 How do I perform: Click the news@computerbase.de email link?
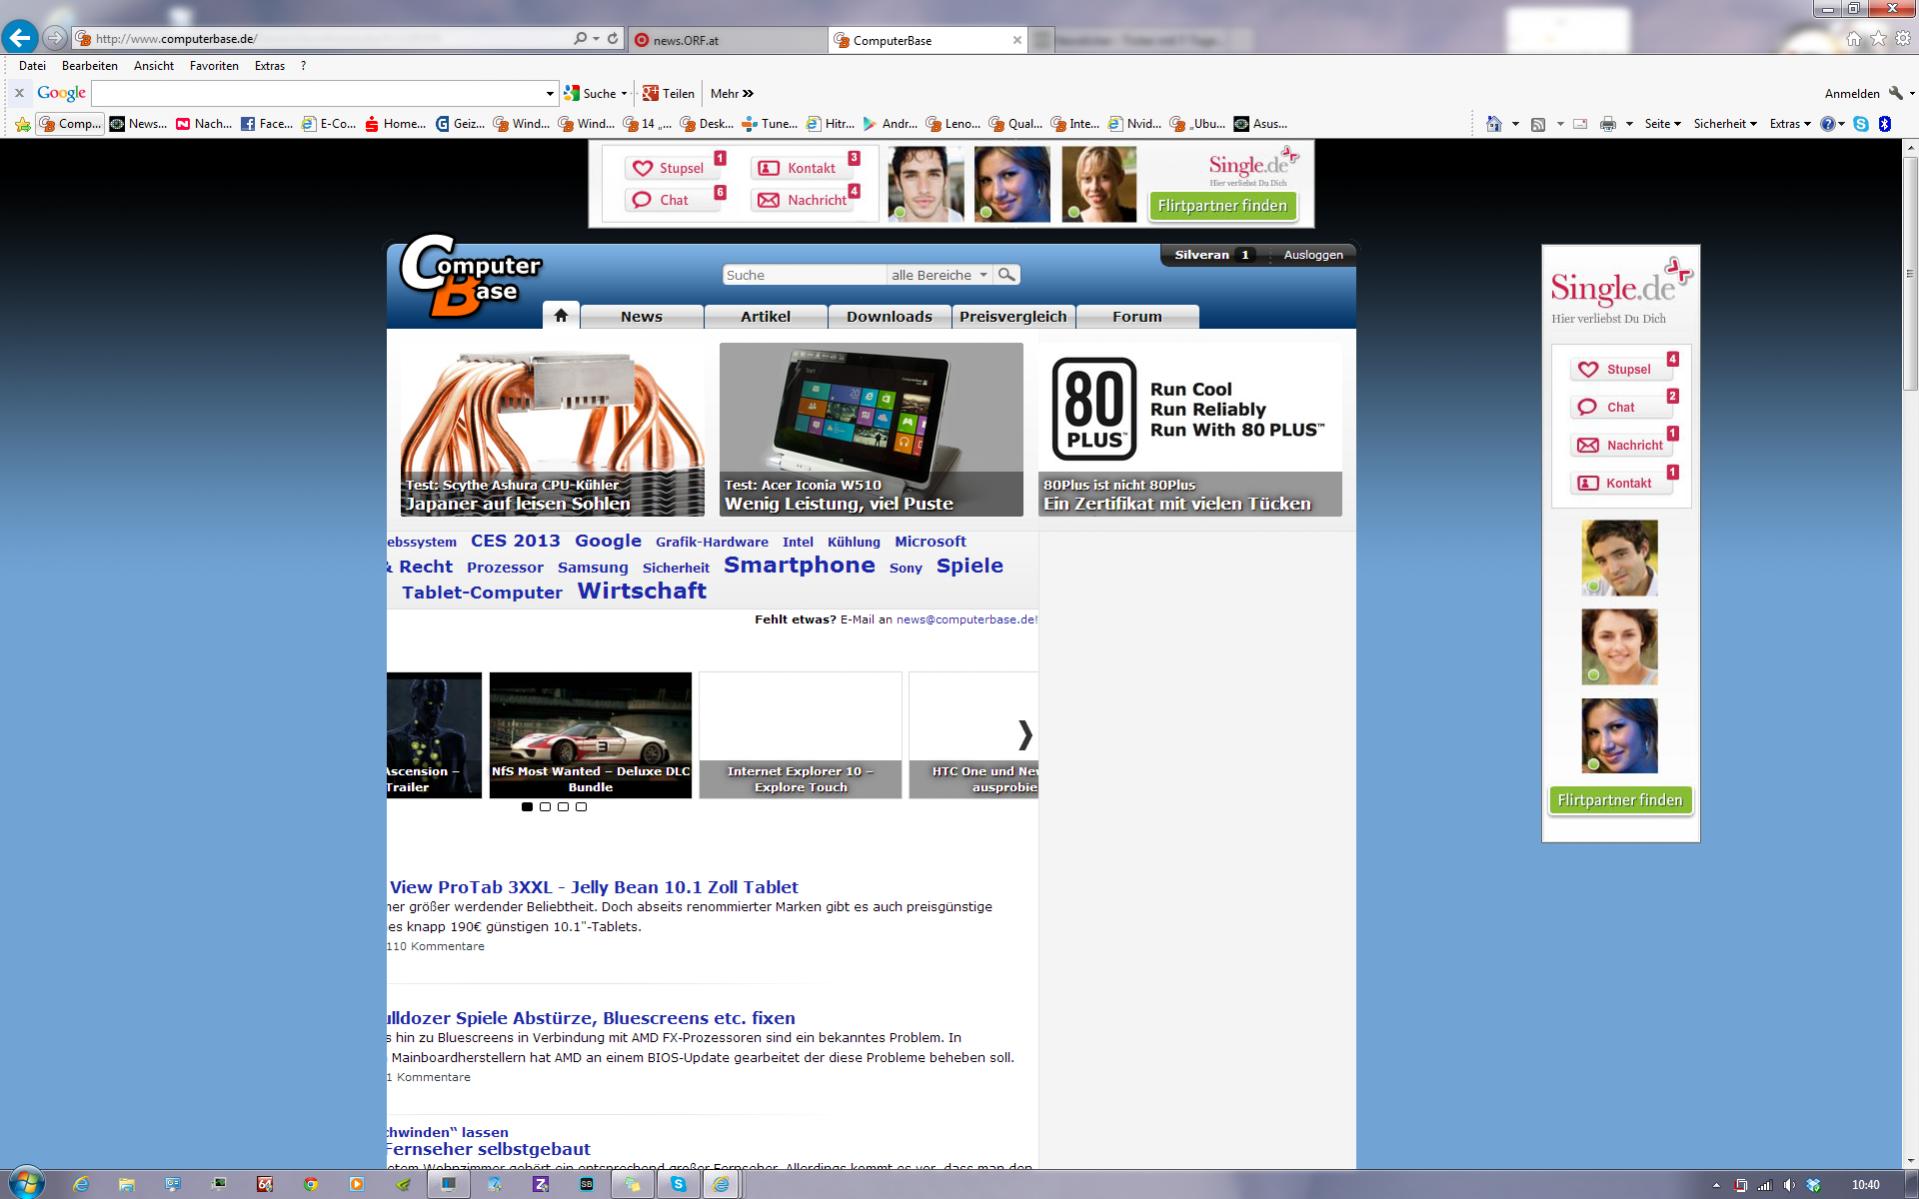(x=966, y=619)
